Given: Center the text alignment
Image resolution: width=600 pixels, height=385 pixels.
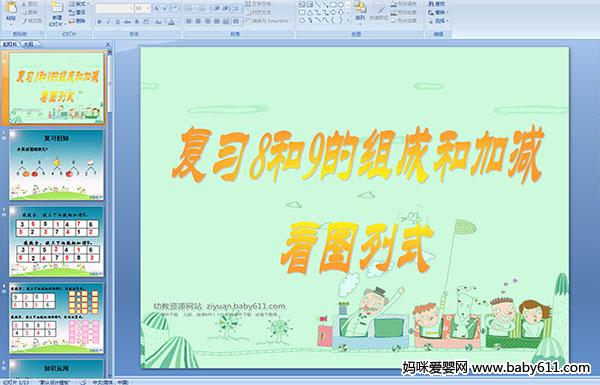Looking at the screenshot, I should 198,21.
